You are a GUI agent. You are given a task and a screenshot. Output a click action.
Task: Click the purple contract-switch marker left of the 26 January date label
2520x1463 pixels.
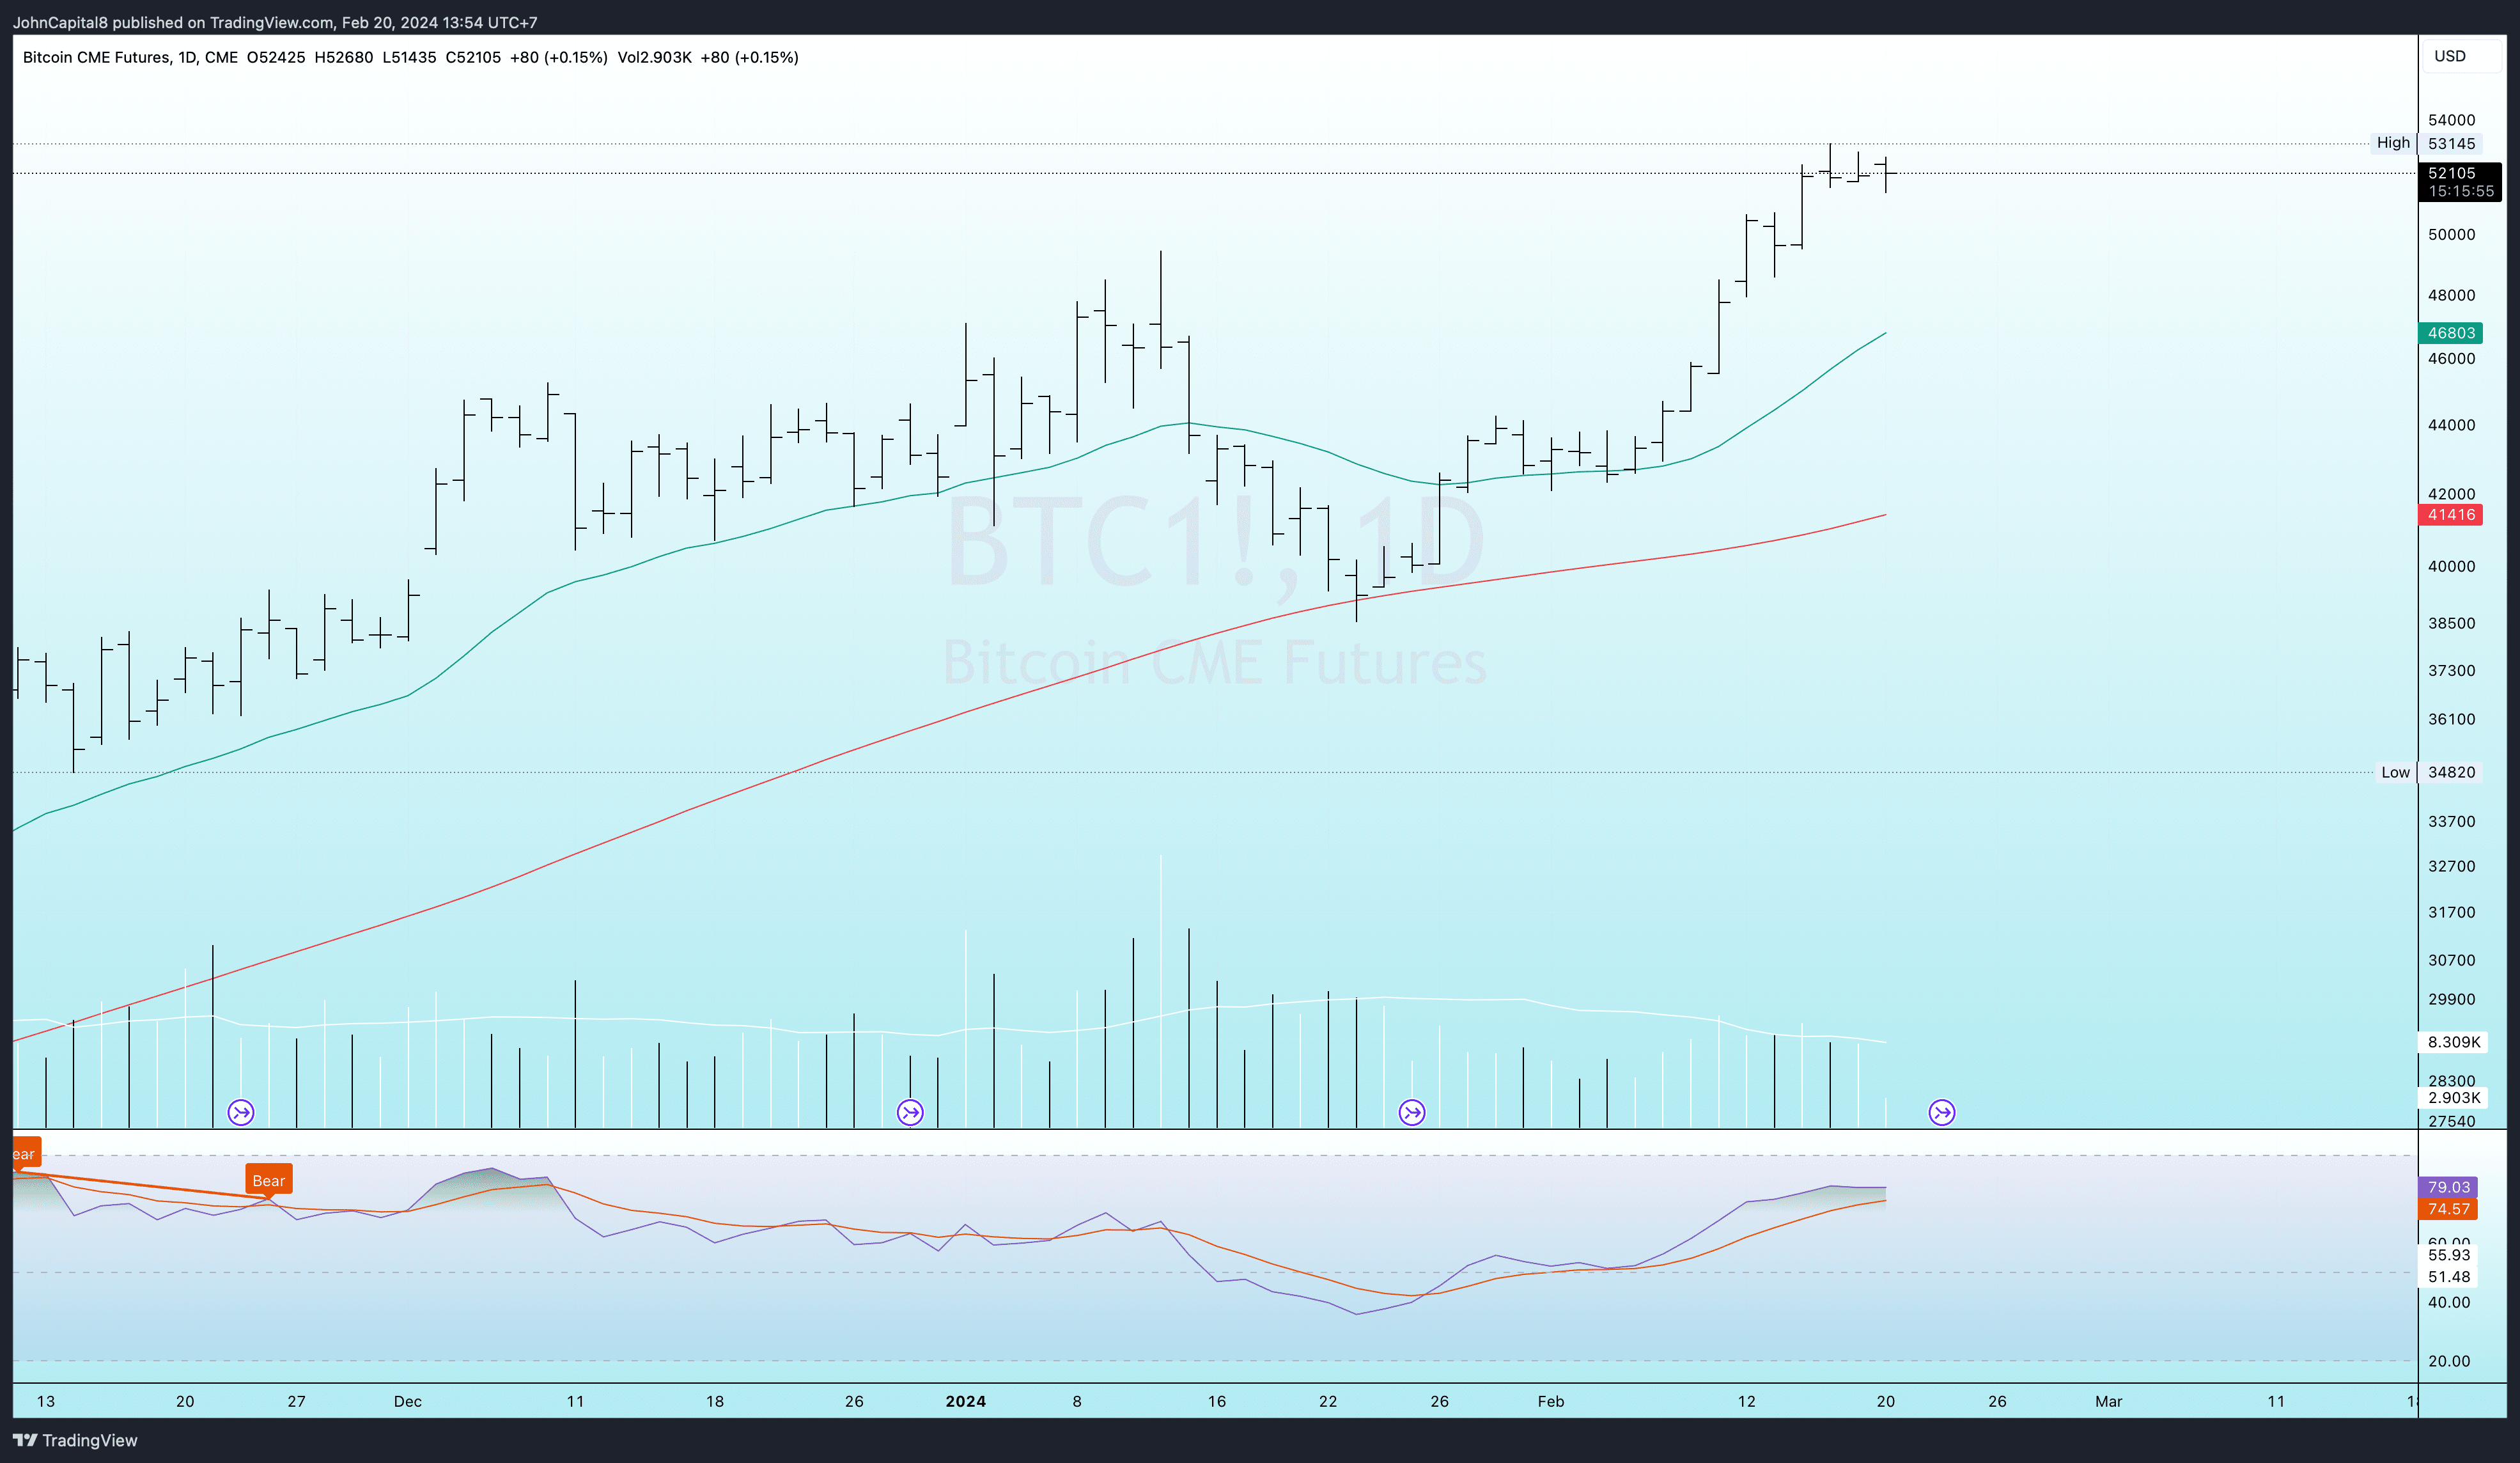1412,1112
